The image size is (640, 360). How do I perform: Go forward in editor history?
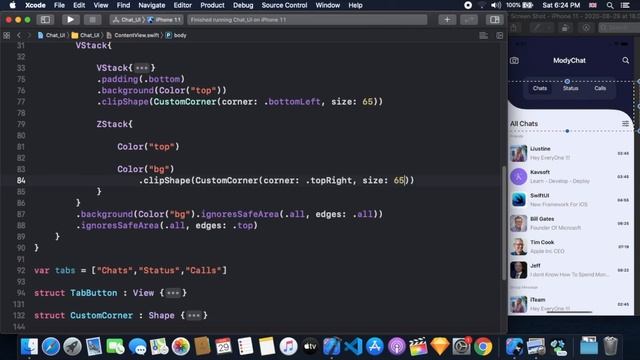28,36
